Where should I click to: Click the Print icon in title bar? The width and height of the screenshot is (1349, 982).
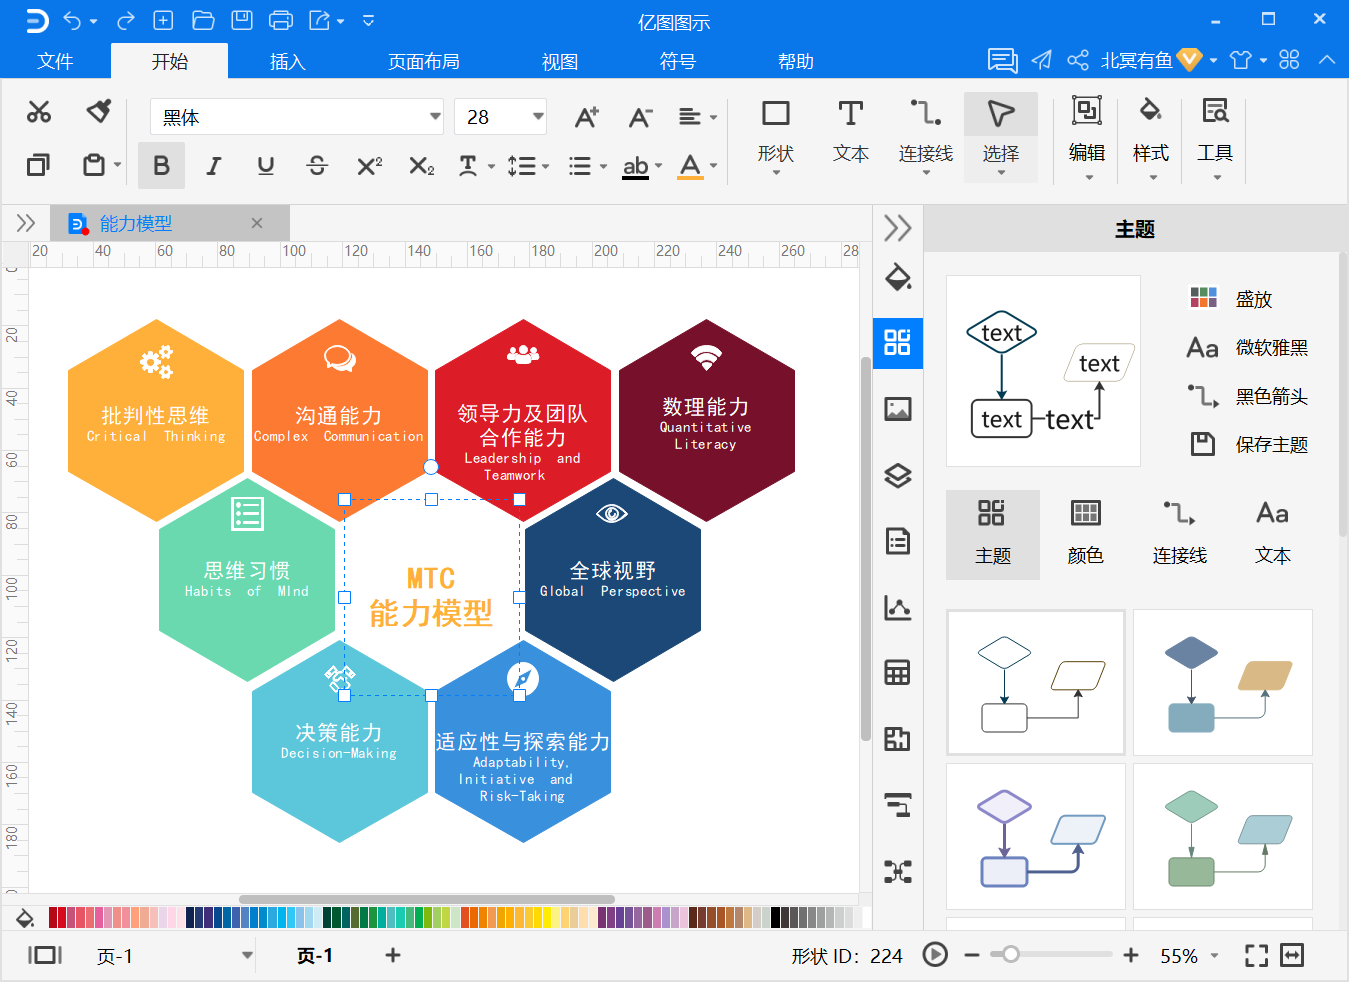click(x=281, y=20)
